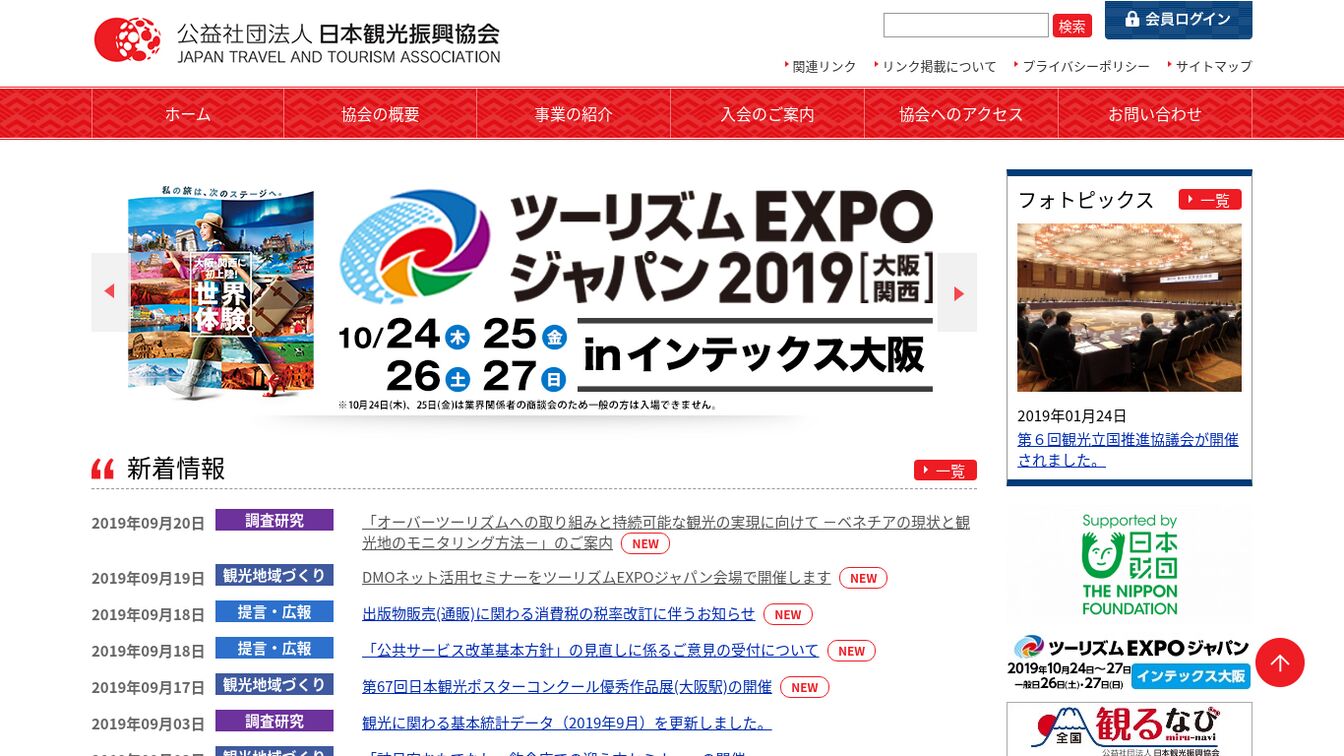
Task: Click 一覧 button beside 新着情報 heading
Action: 945,470
